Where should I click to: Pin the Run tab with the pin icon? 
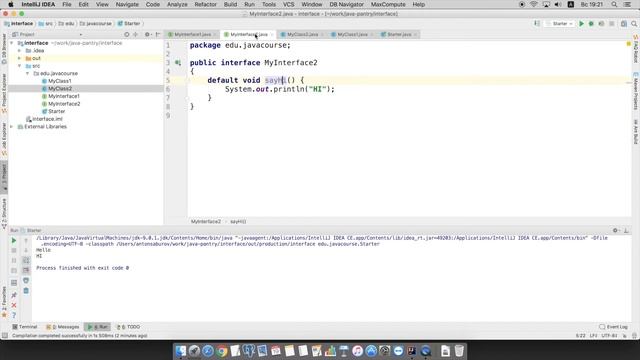pos(13,295)
